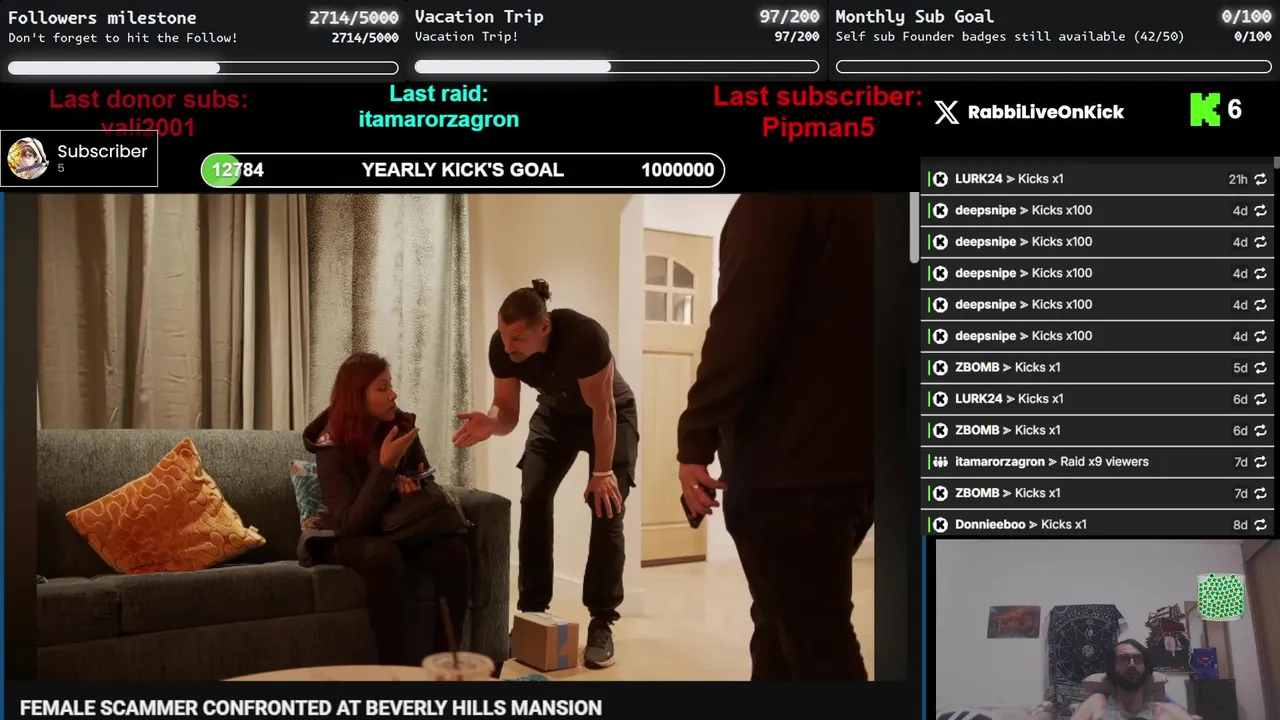Click the green Kick logo icon
This screenshot has width=1280, height=720.
click(x=1205, y=110)
